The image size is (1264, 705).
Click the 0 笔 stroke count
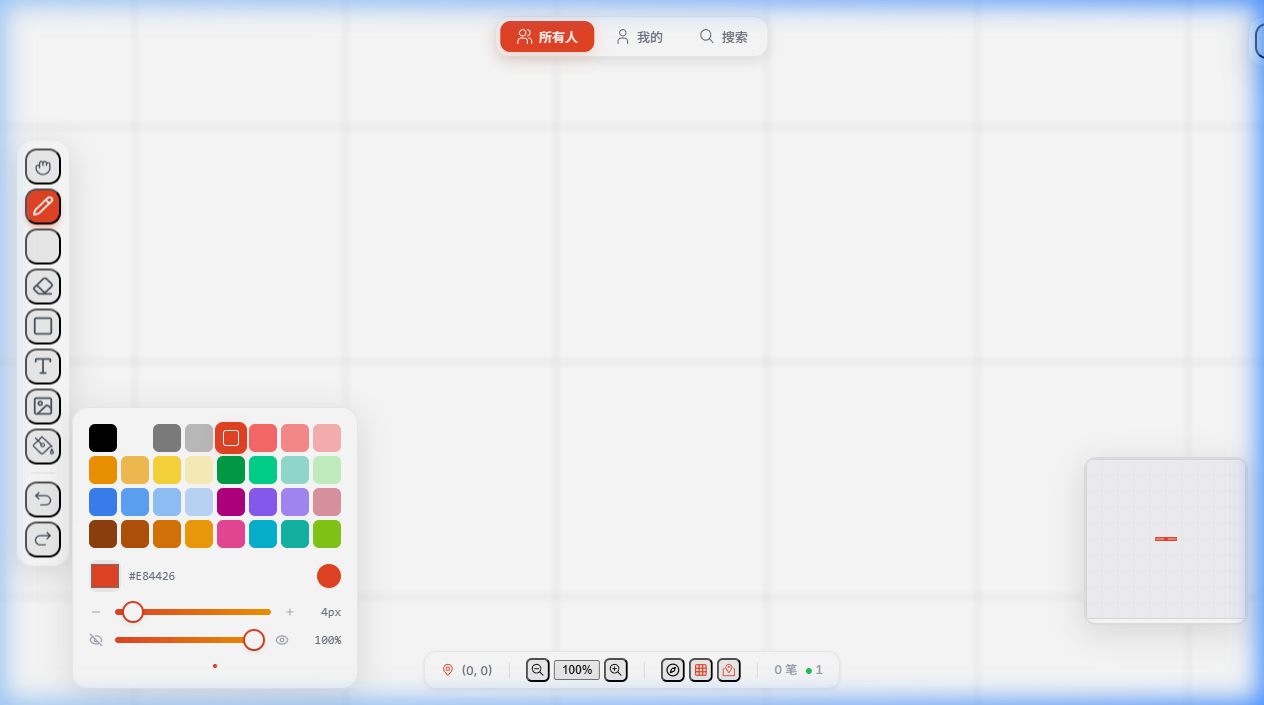(786, 670)
